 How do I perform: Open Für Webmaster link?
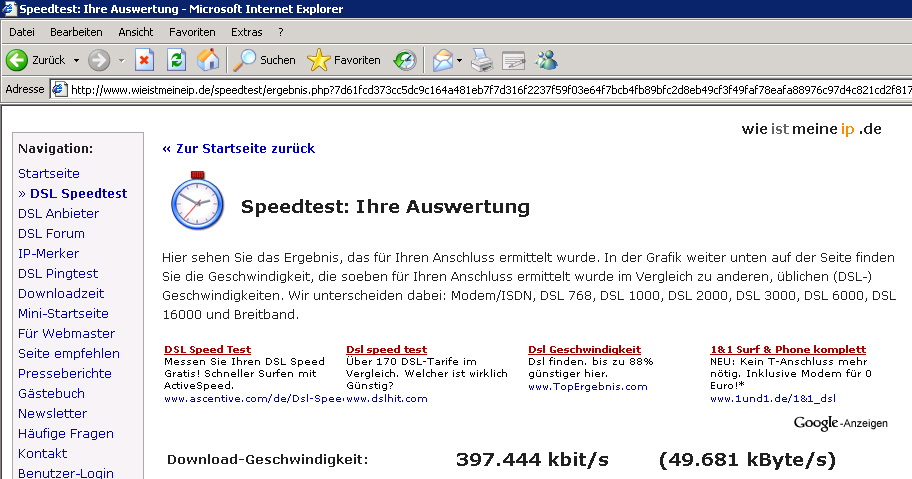point(66,334)
